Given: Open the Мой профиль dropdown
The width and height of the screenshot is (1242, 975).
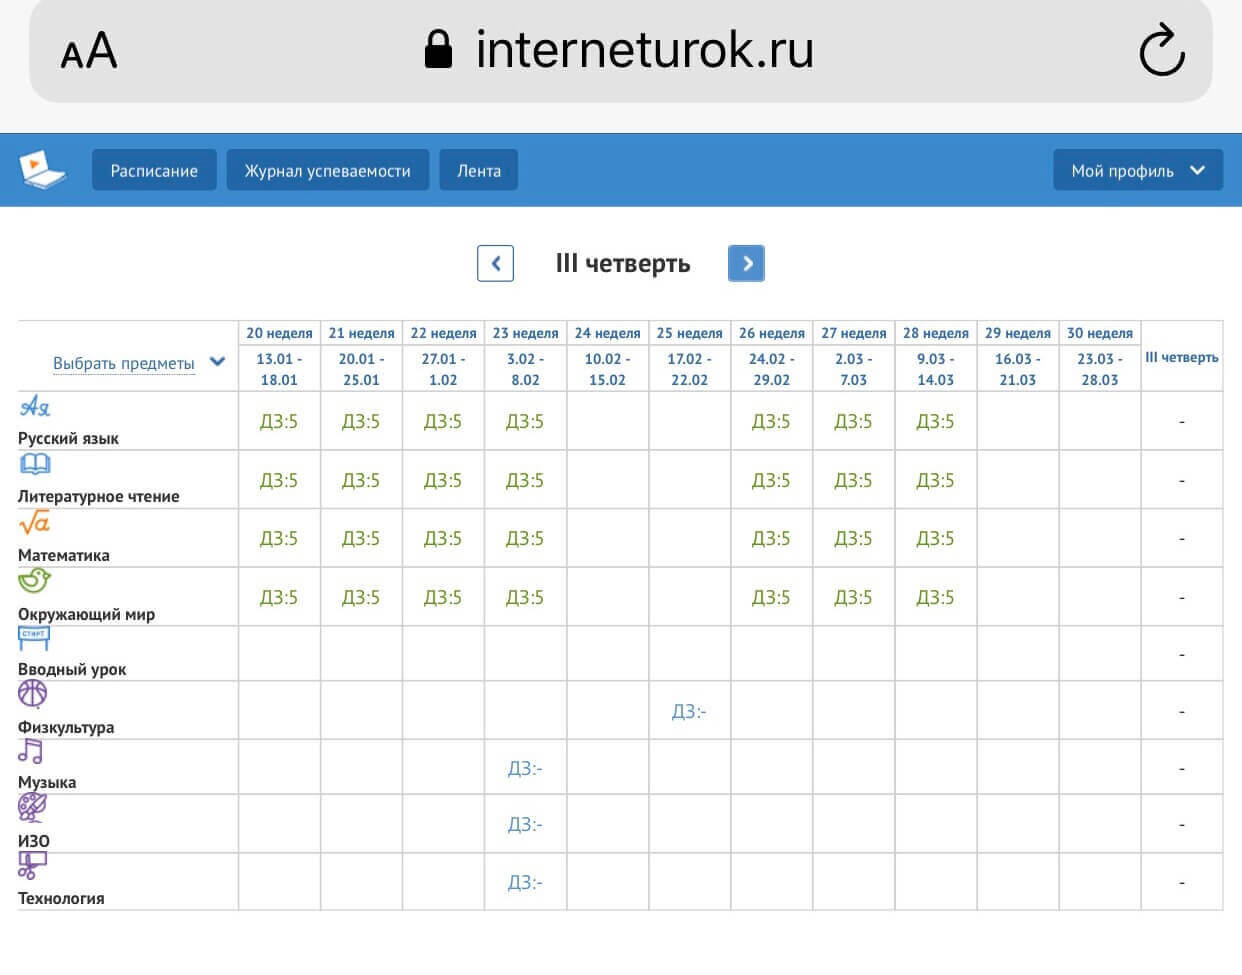Looking at the screenshot, I should [x=1137, y=171].
